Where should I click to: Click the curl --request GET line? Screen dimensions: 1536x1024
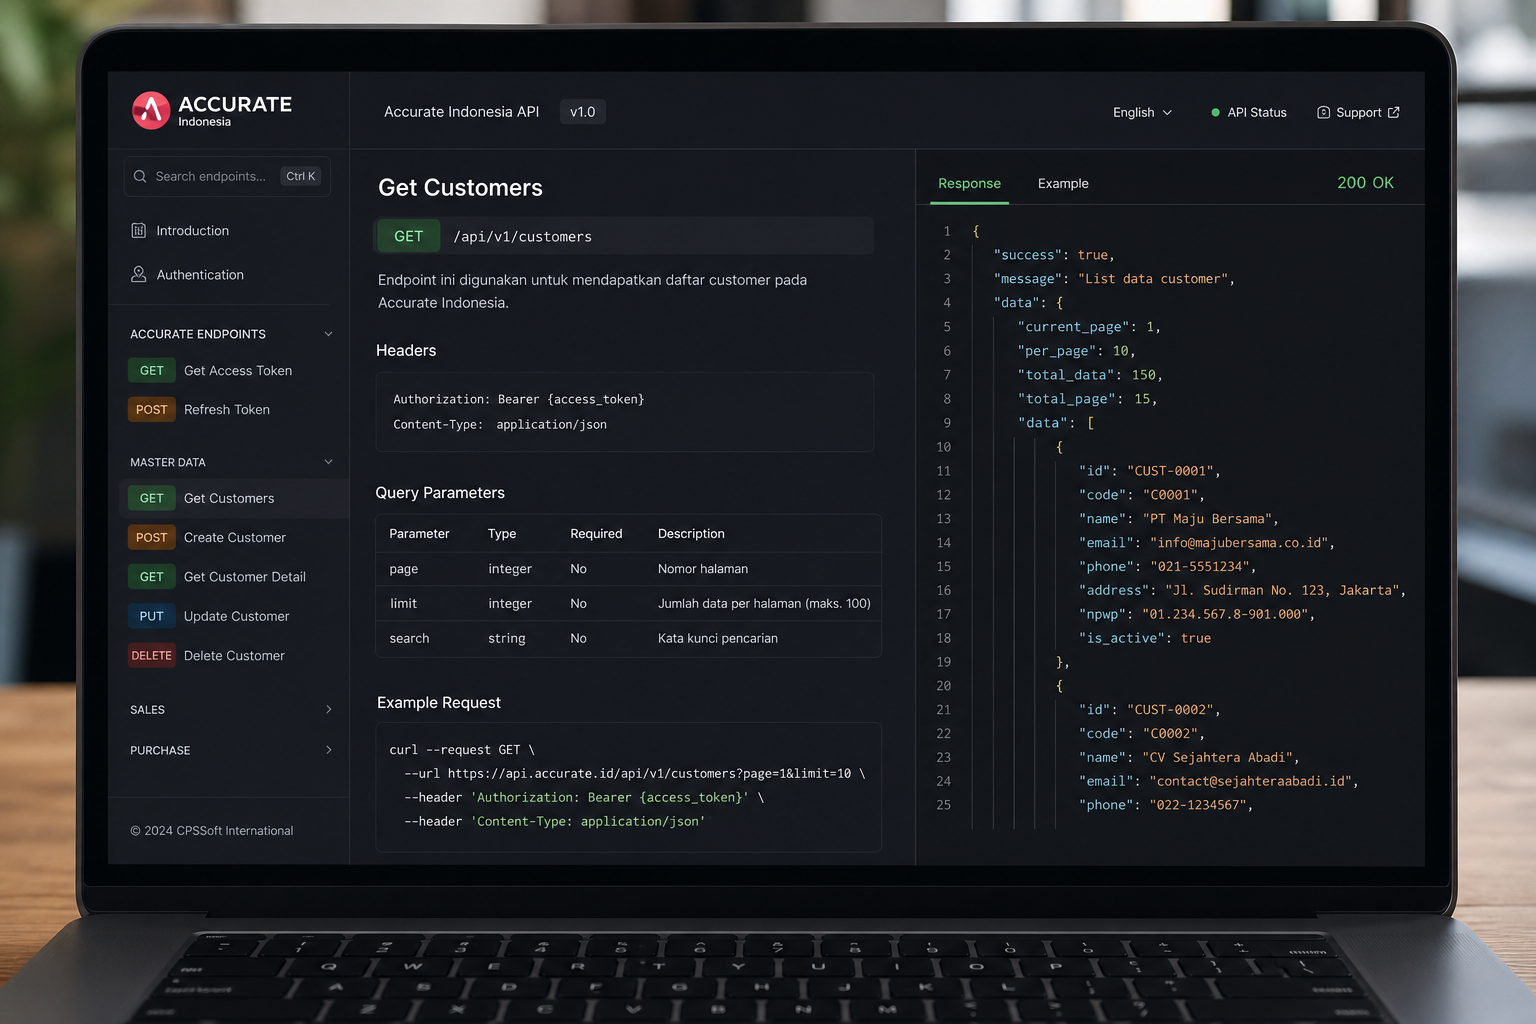(x=462, y=750)
